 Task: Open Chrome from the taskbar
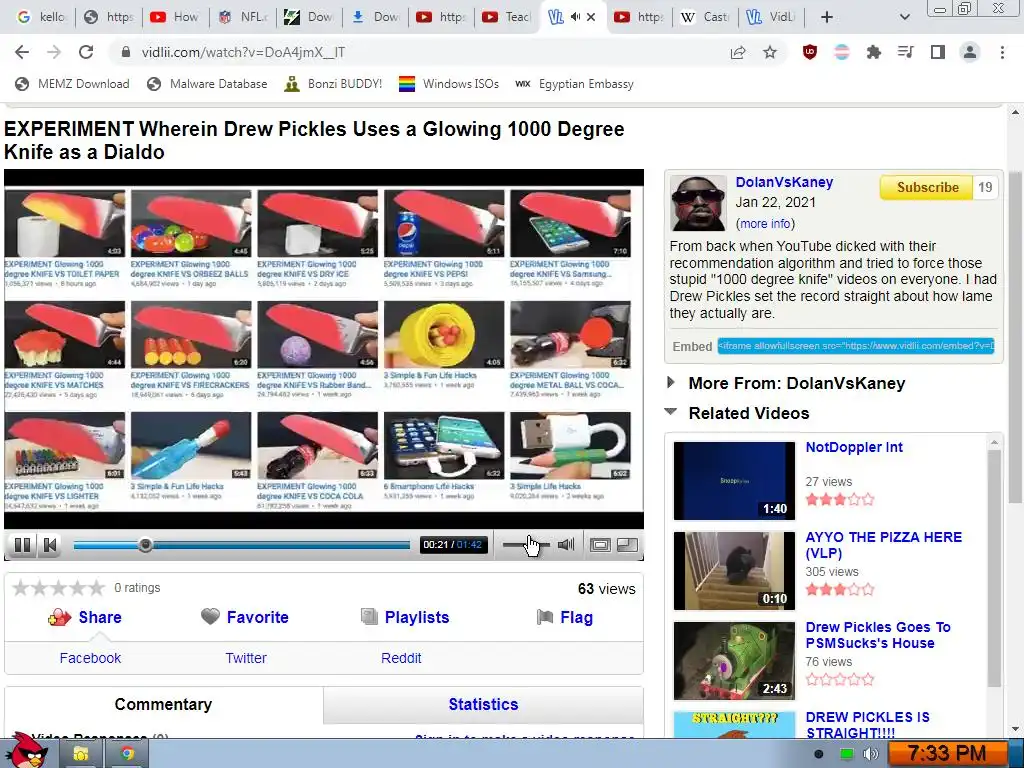click(x=128, y=754)
